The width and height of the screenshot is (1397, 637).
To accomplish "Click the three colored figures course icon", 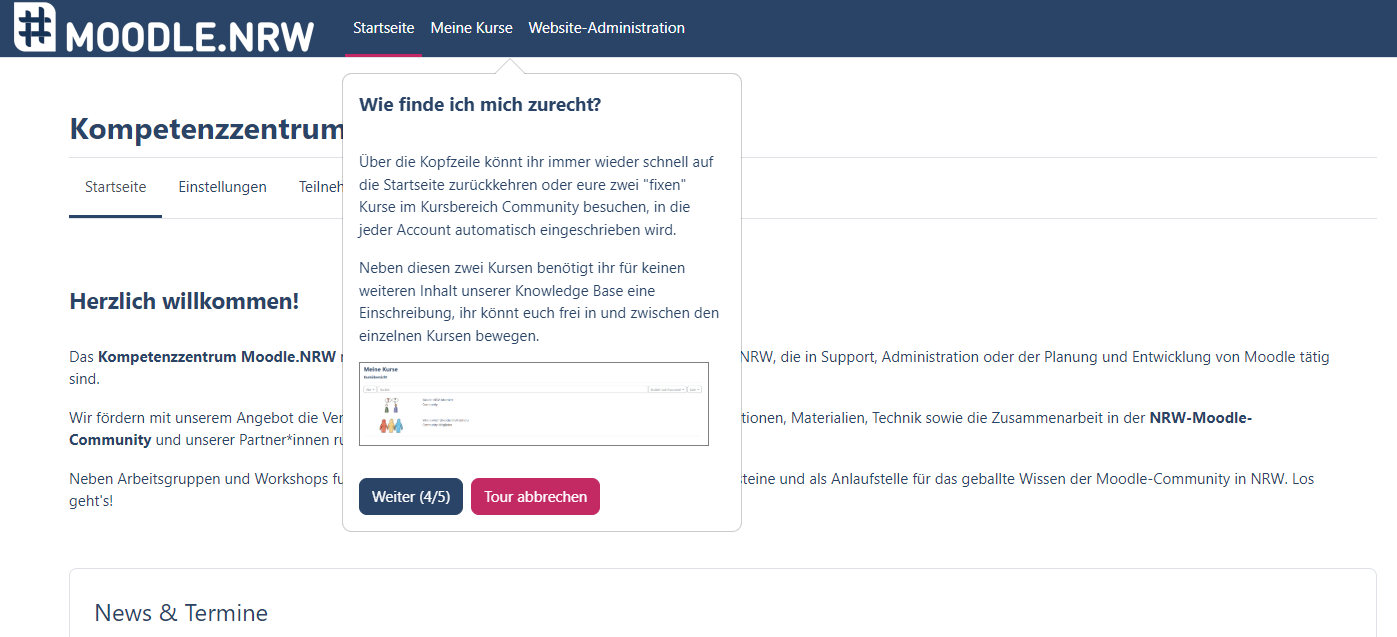I will pos(391,425).
